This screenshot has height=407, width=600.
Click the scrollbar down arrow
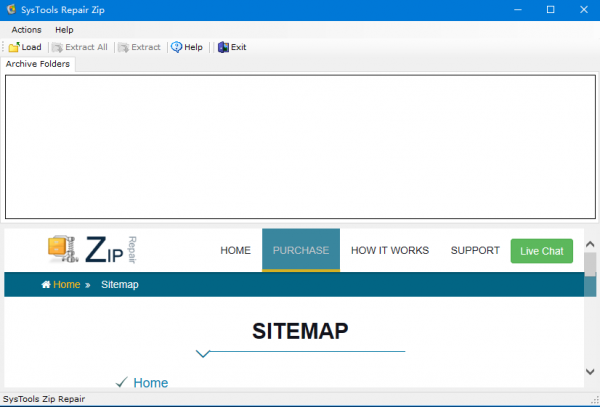(590, 371)
